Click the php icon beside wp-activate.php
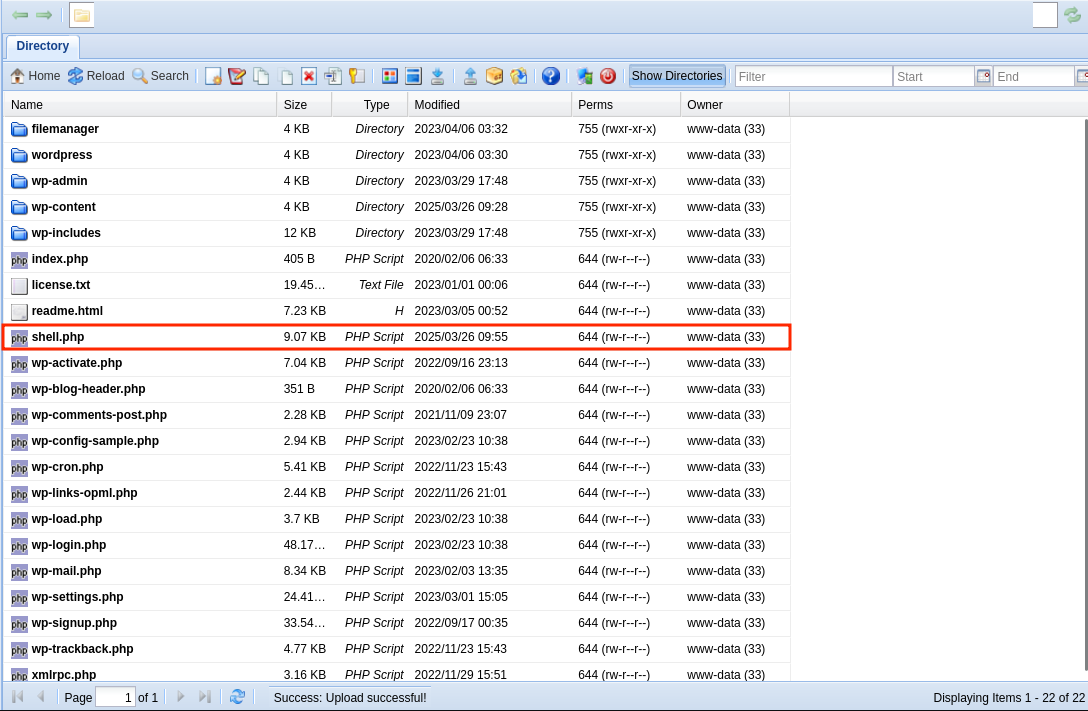1088x711 pixels. click(19, 363)
